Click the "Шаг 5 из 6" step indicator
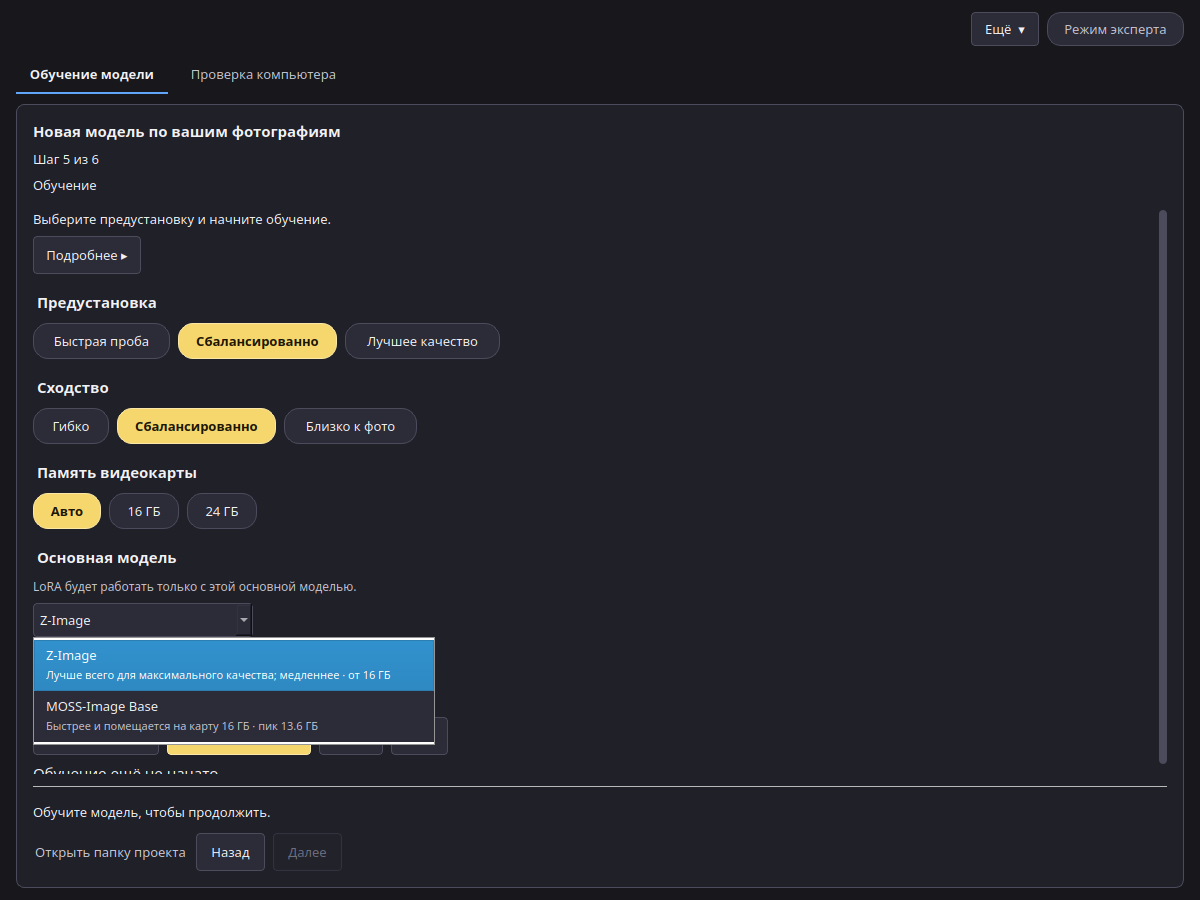The height and width of the screenshot is (900, 1200). click(66, 159)
